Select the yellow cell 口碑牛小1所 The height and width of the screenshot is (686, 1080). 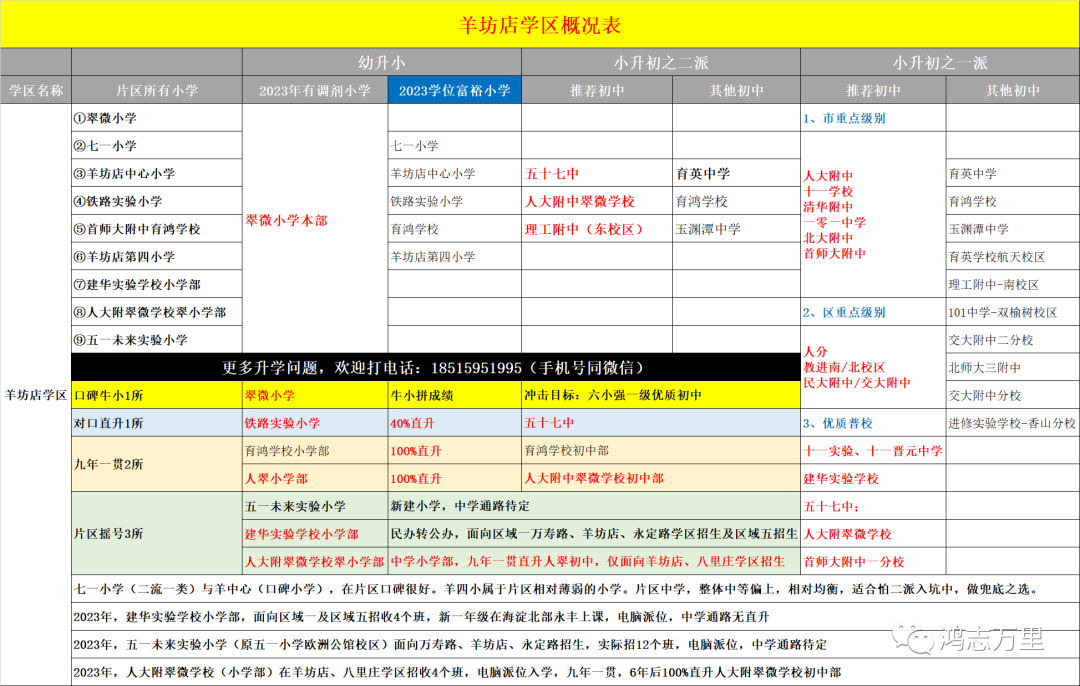pos(156,395)
